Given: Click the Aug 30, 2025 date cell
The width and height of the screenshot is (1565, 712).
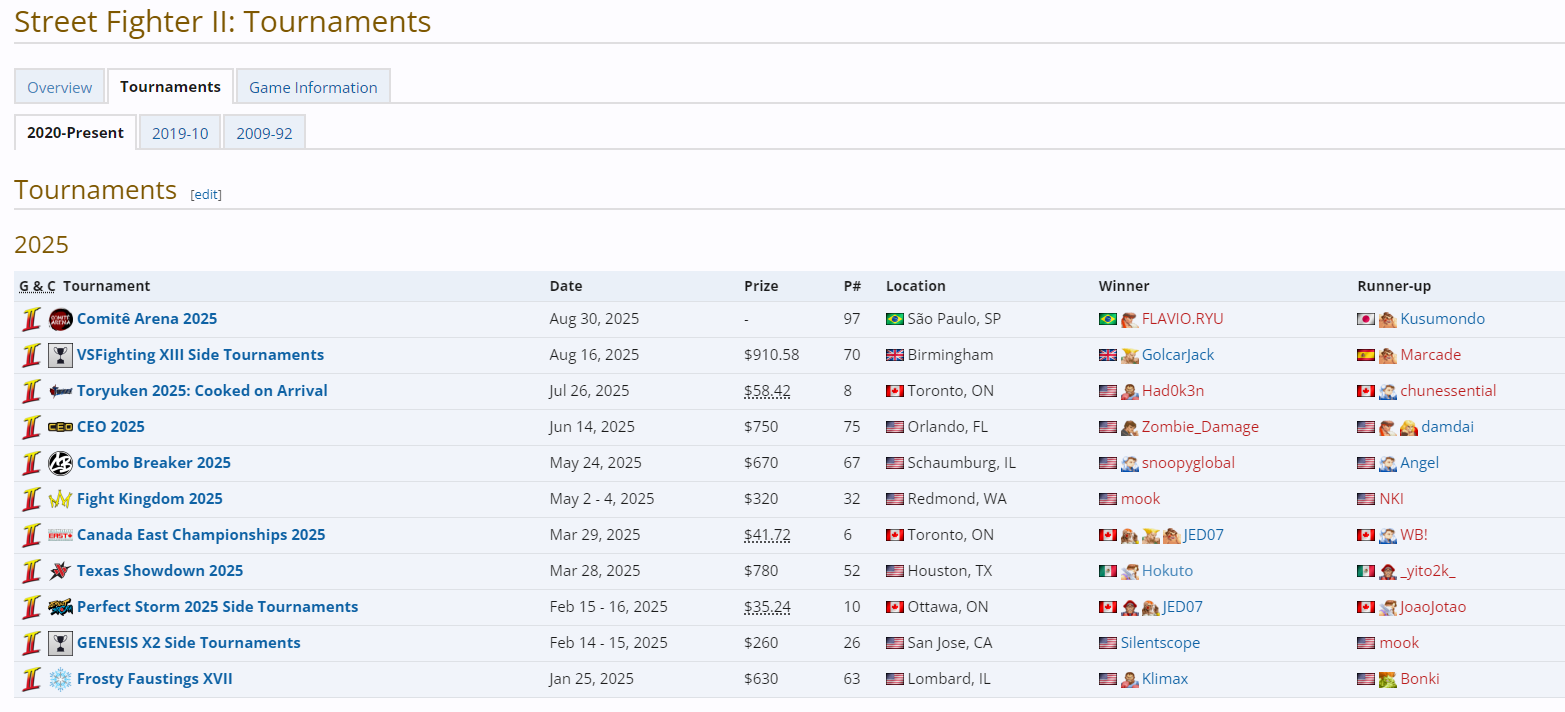Looking at the screenshot, I should [594, 319].
